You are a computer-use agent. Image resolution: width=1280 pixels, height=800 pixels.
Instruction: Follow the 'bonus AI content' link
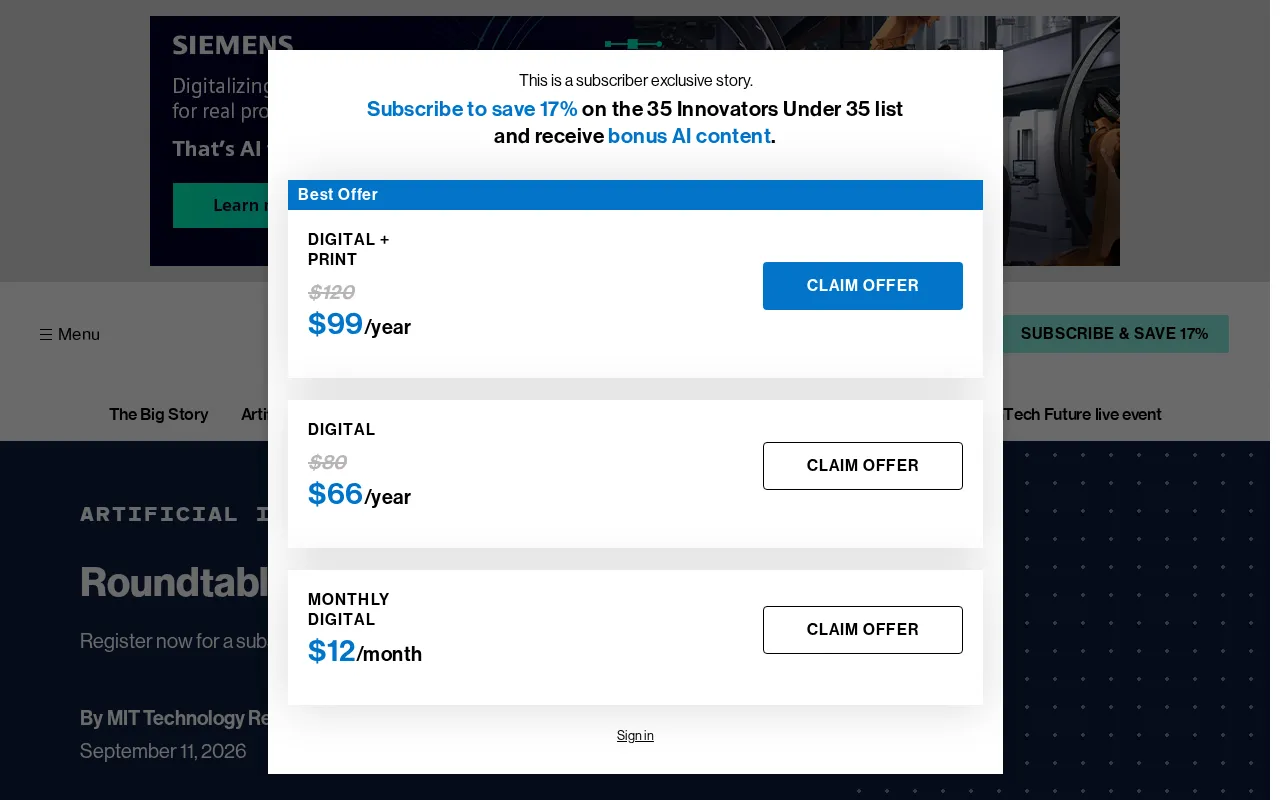pos(689,136)
